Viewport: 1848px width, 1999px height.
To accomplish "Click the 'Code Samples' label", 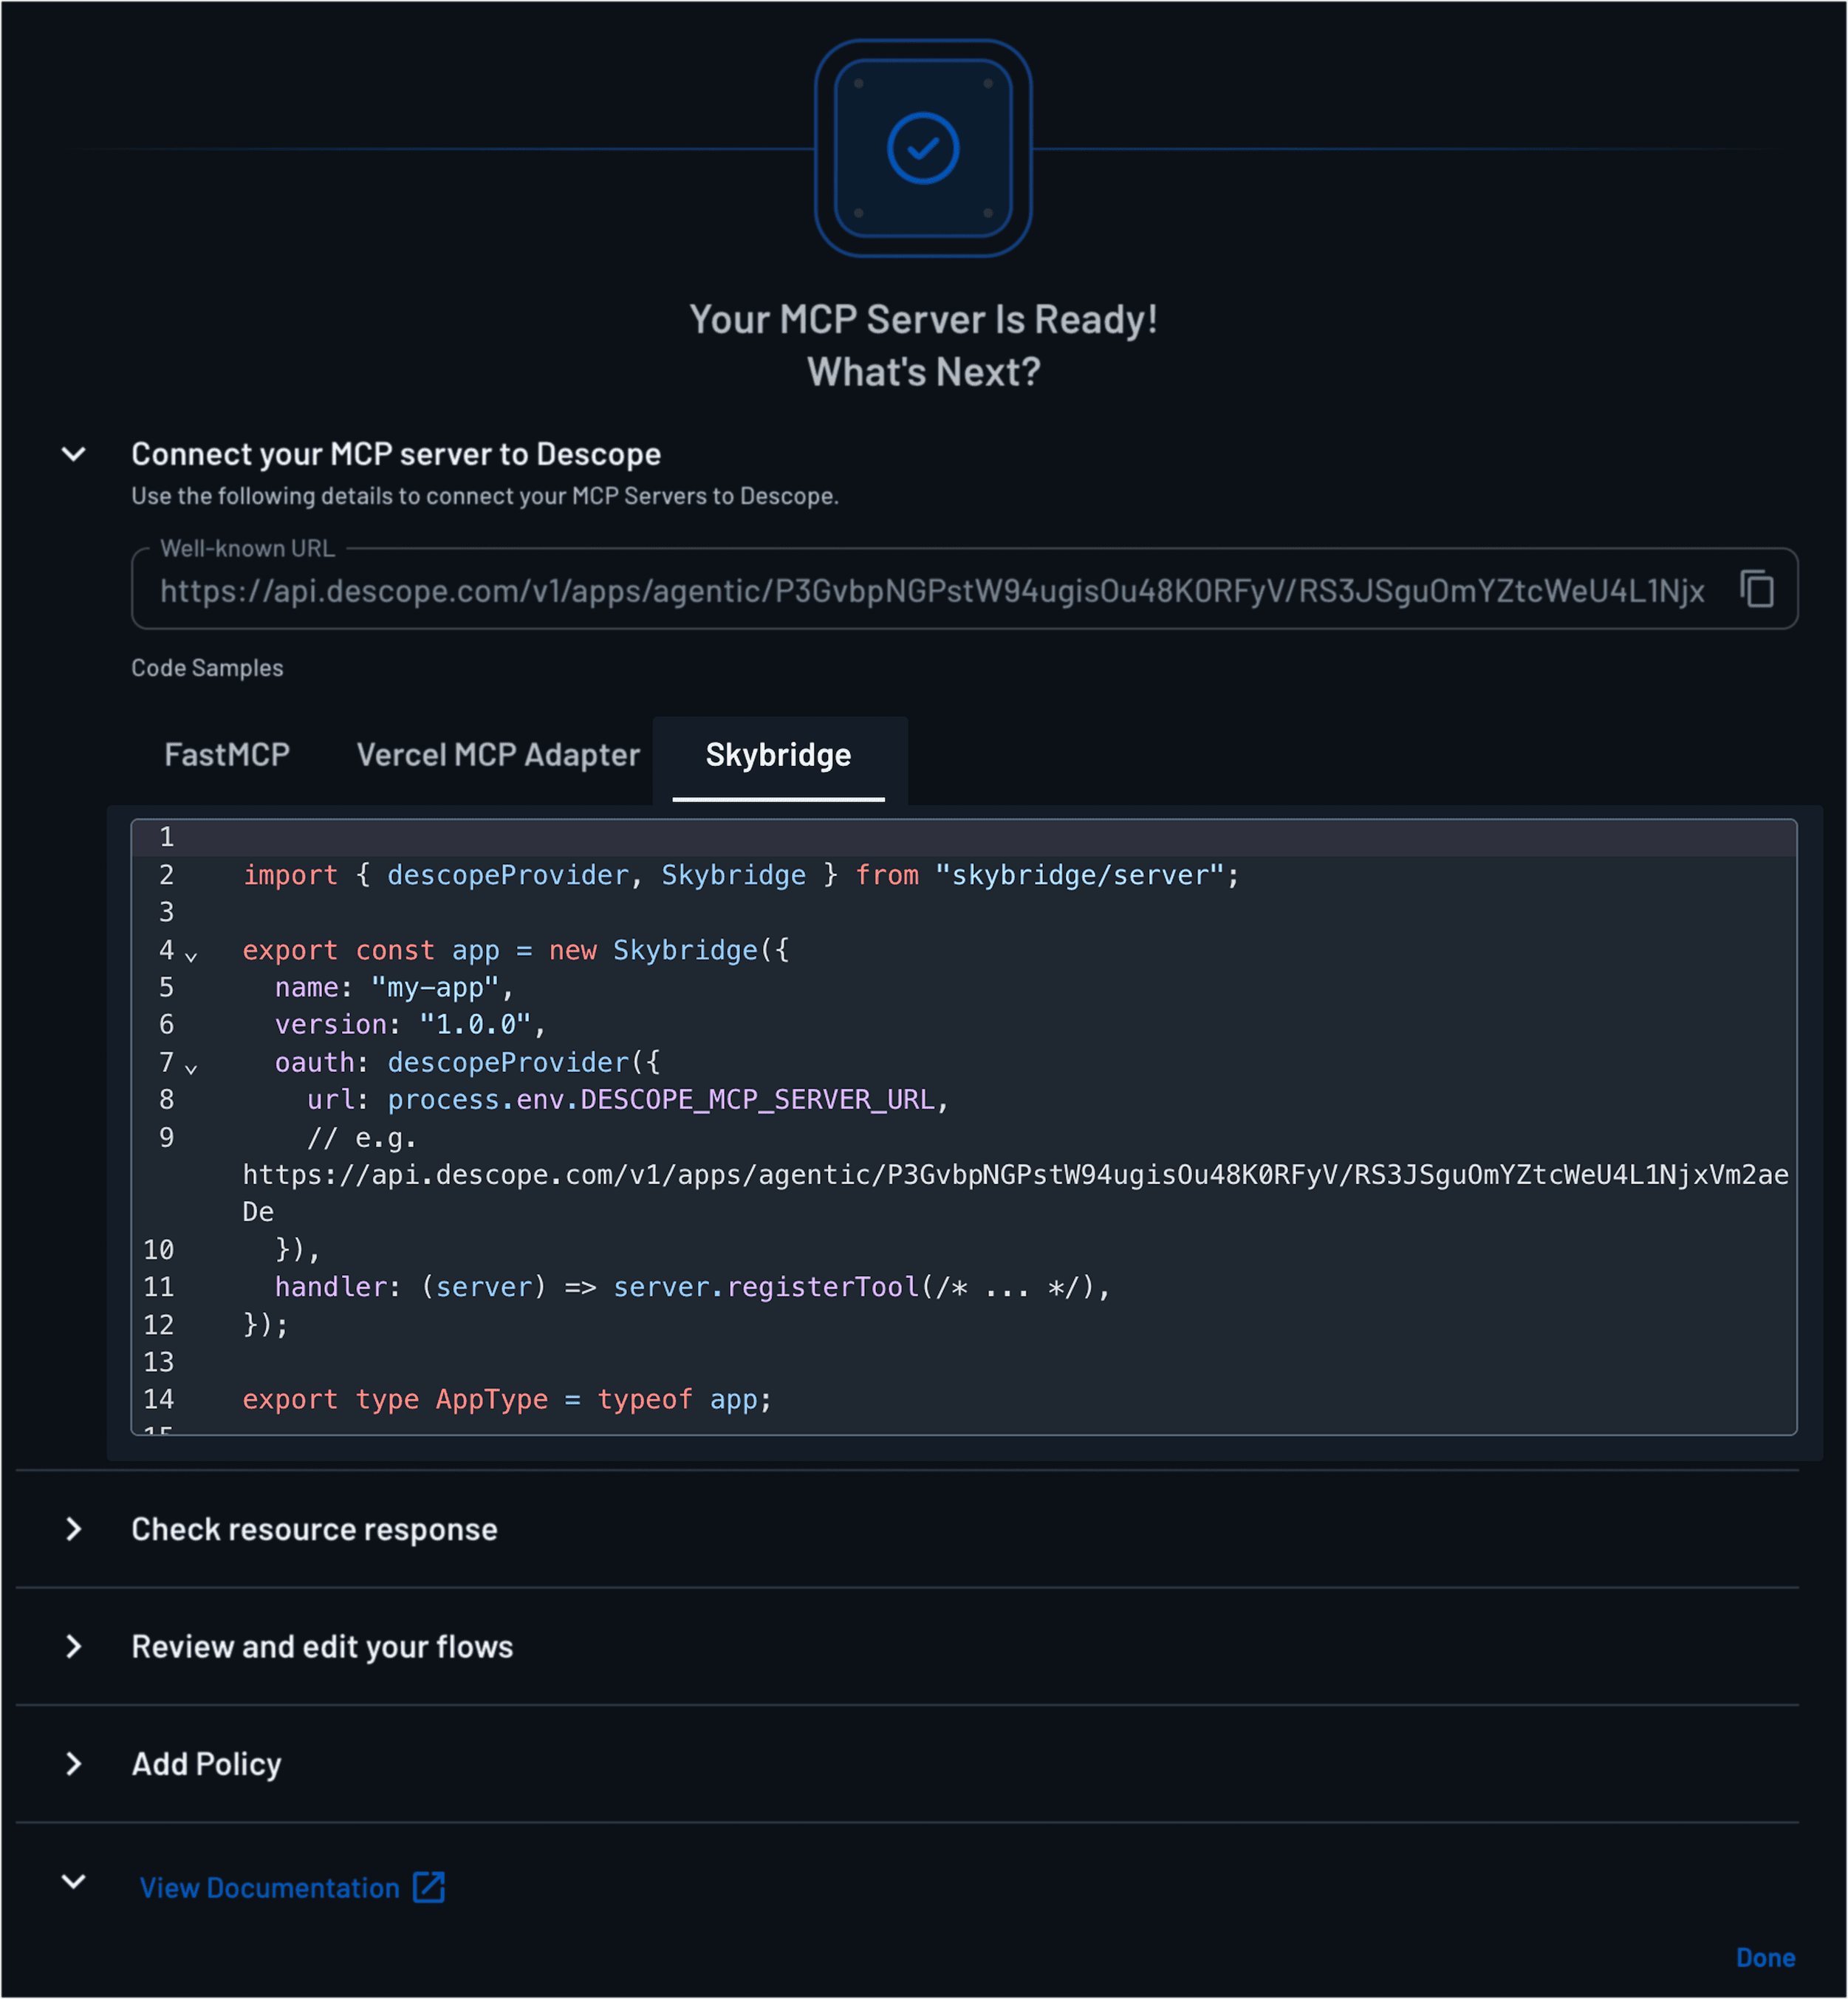I will coord(207,667).
